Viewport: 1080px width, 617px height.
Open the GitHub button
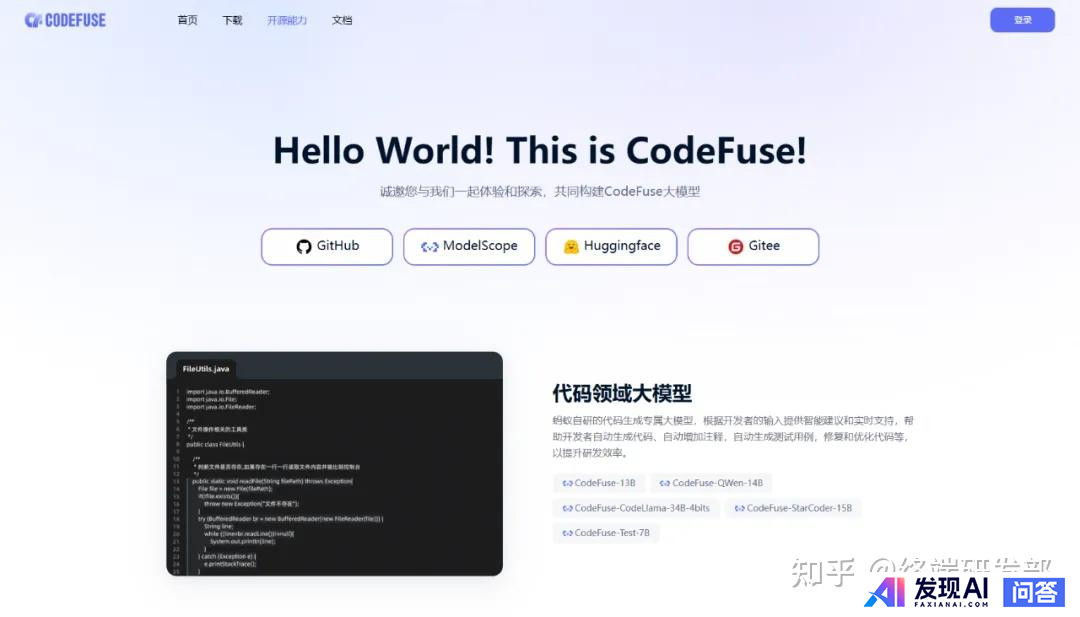(327, 247)
